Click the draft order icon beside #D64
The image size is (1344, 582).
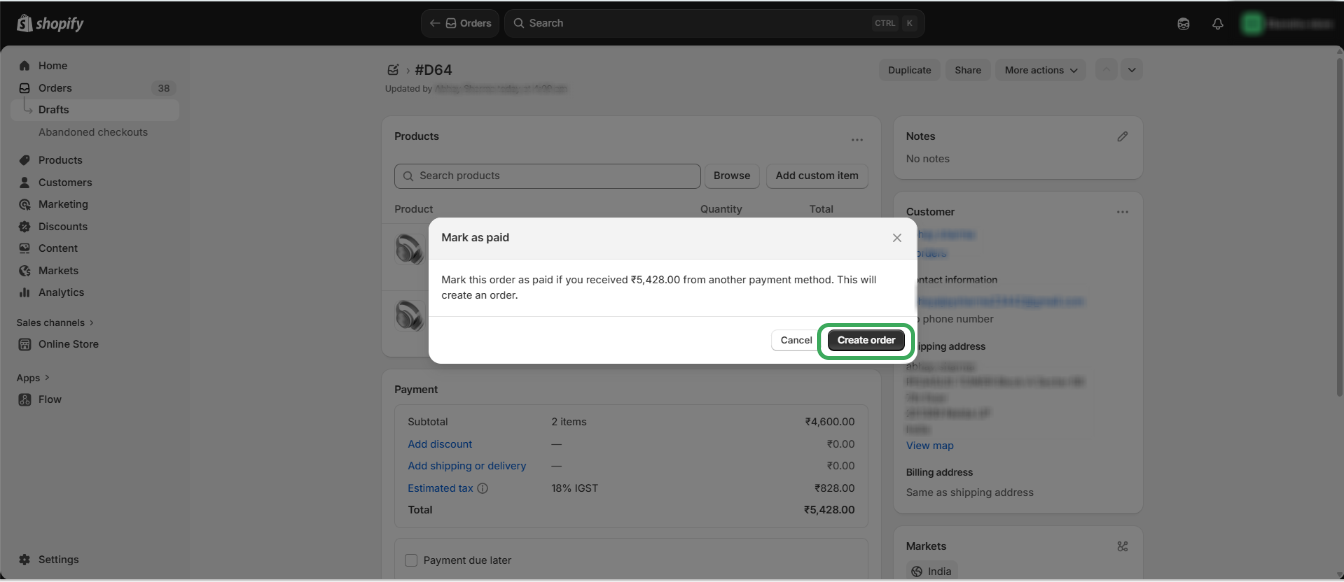(x=393, y=70)
